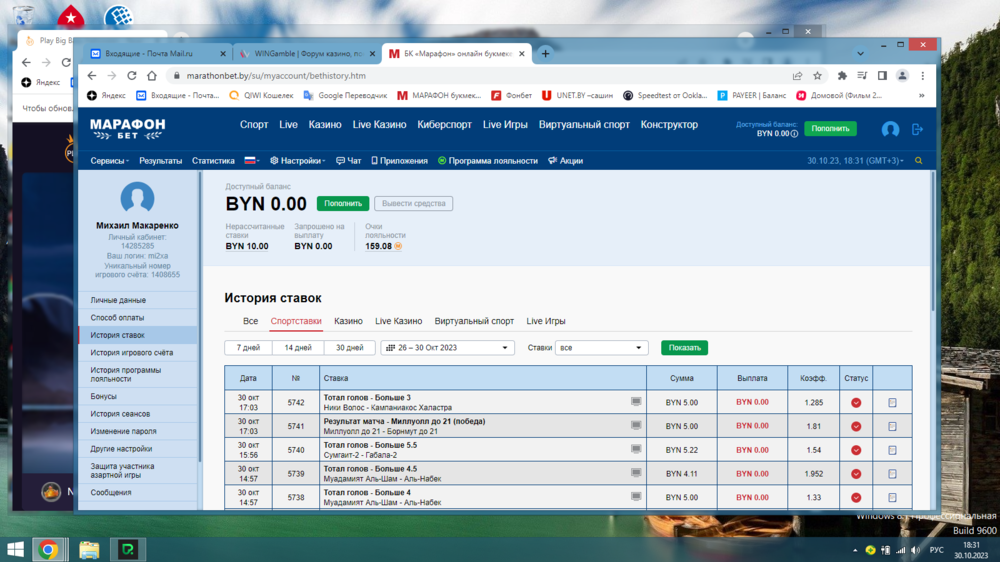Reload the page using the browser refresh icon
The width and height of the screenshot is (1000, 562).
point(131,76)
